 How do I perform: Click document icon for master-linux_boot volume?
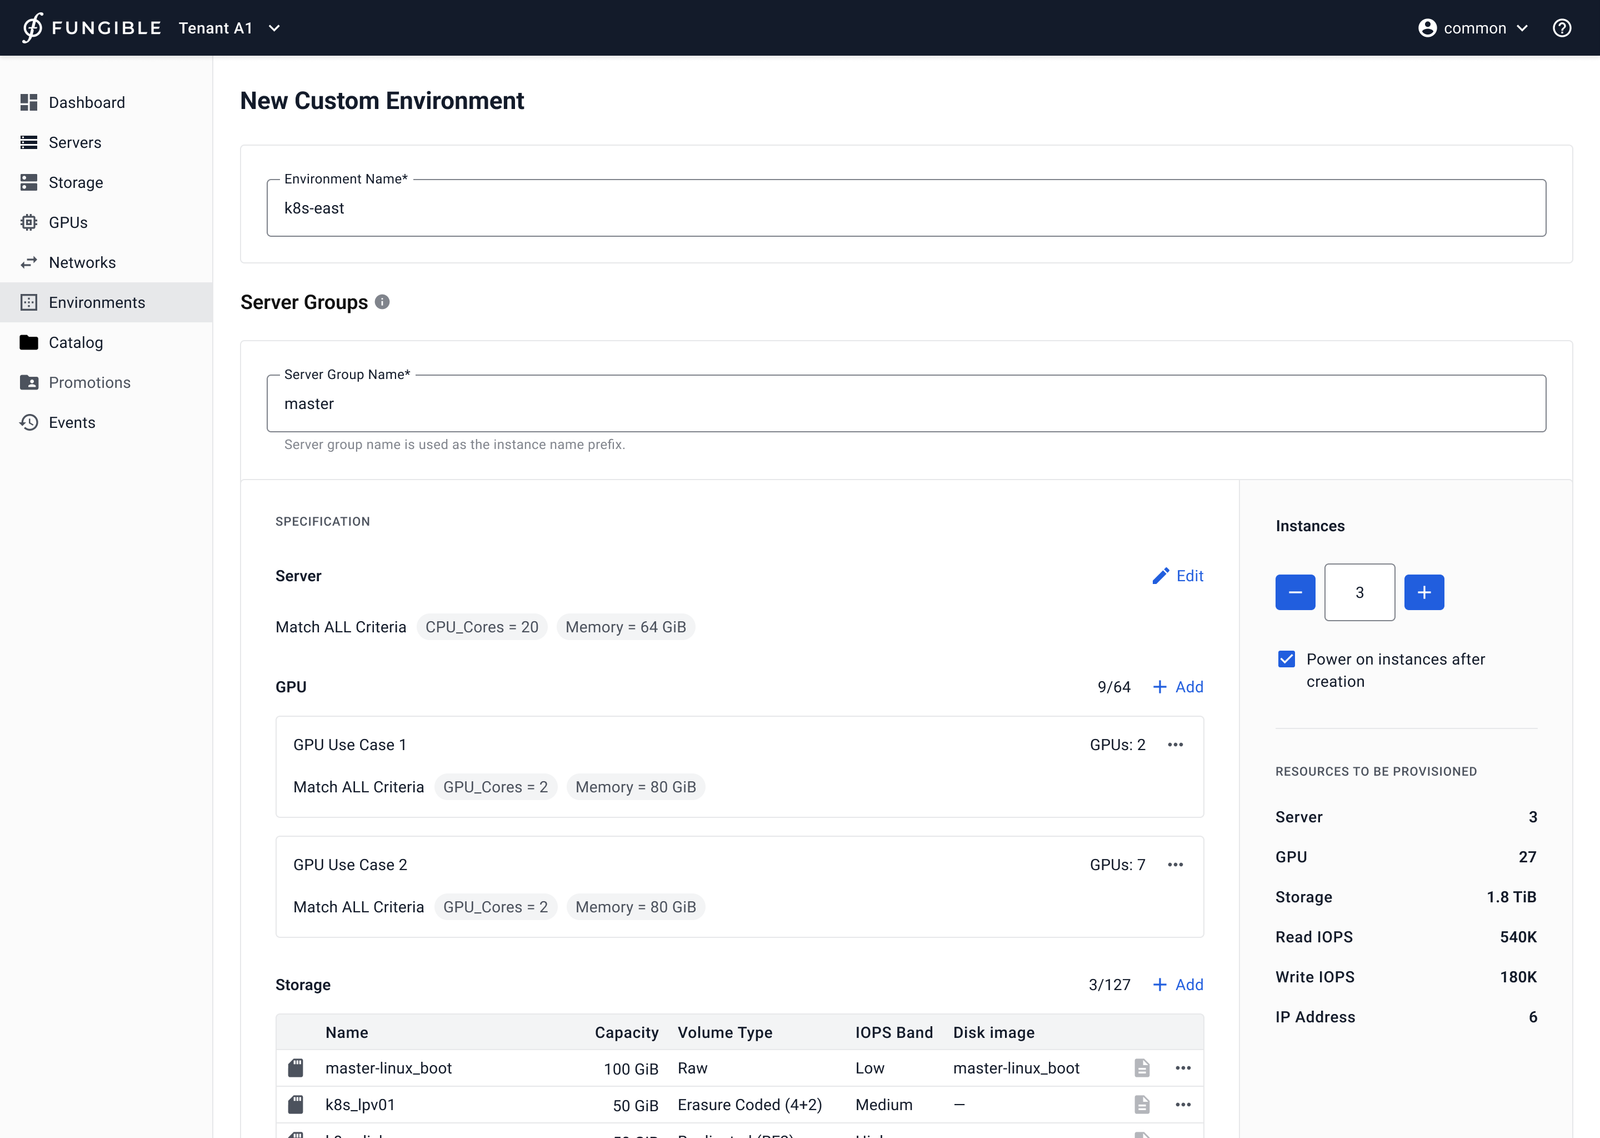1142,1068
